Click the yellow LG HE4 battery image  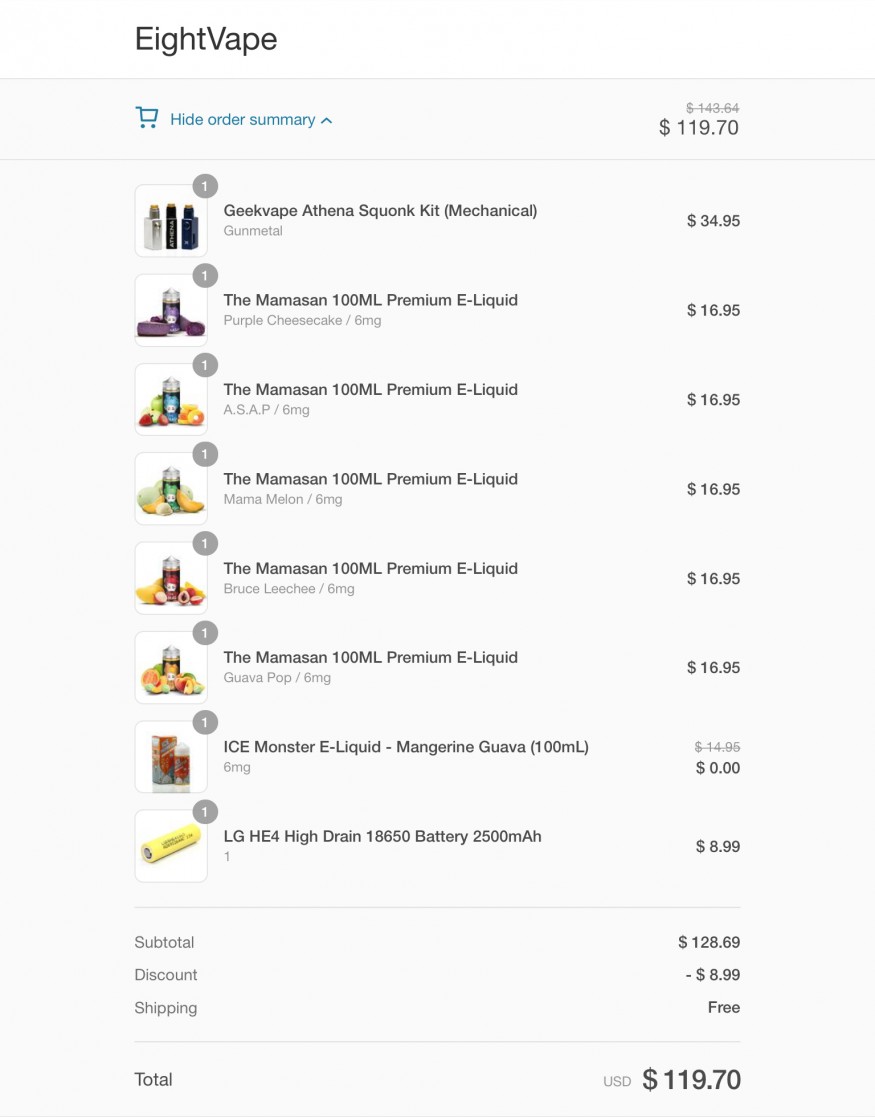[x=171, y=846]
